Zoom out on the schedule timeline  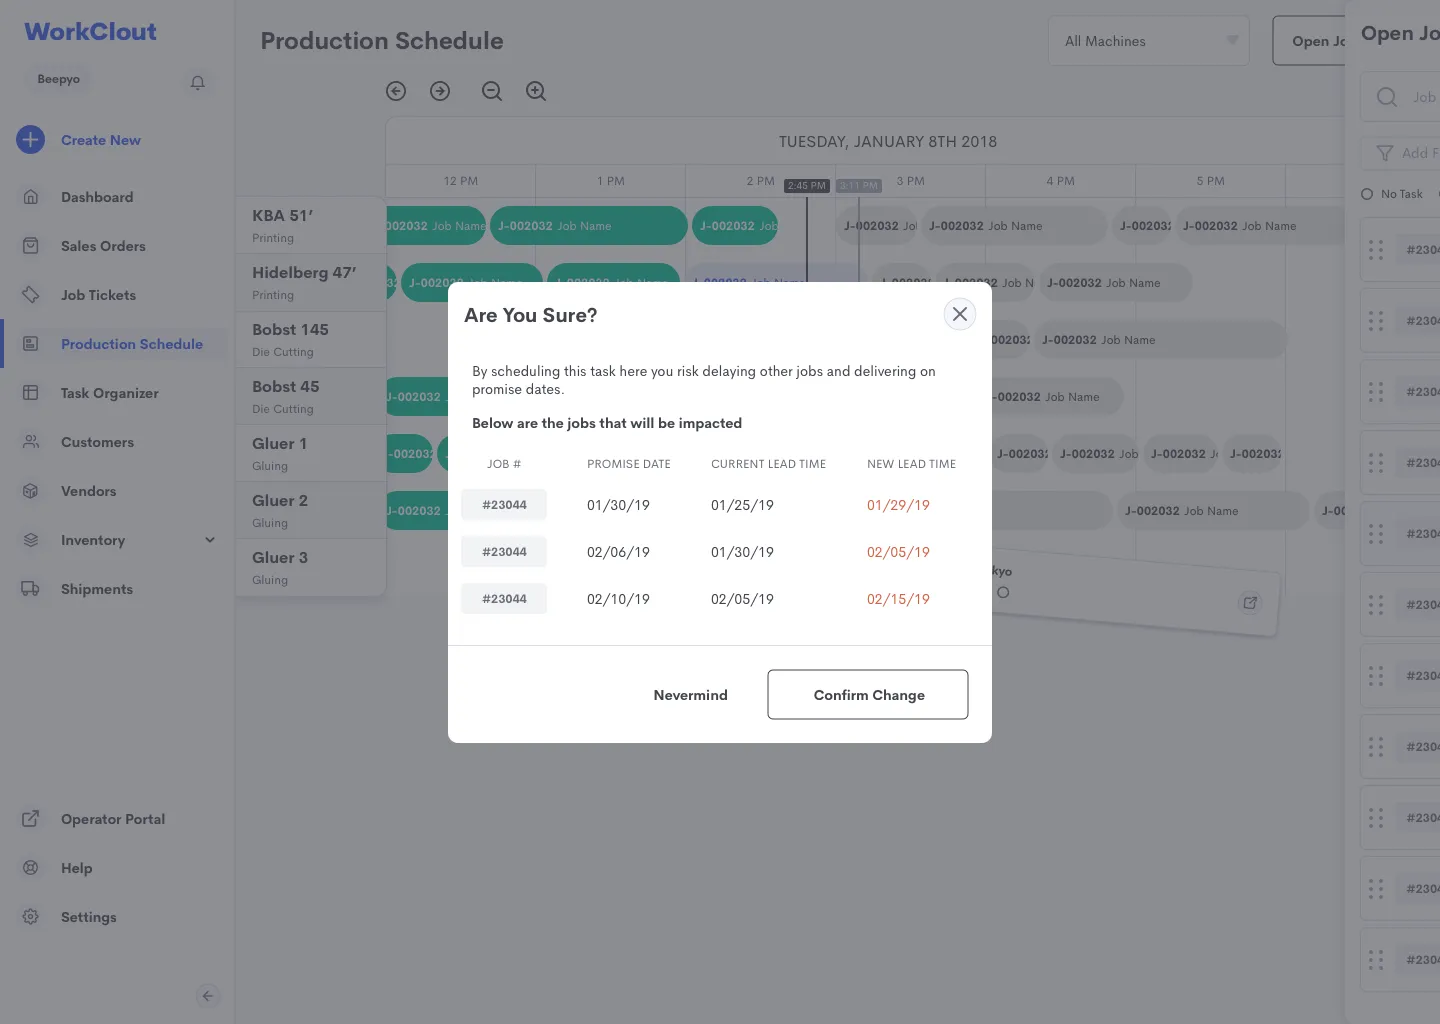coord(492,91)
